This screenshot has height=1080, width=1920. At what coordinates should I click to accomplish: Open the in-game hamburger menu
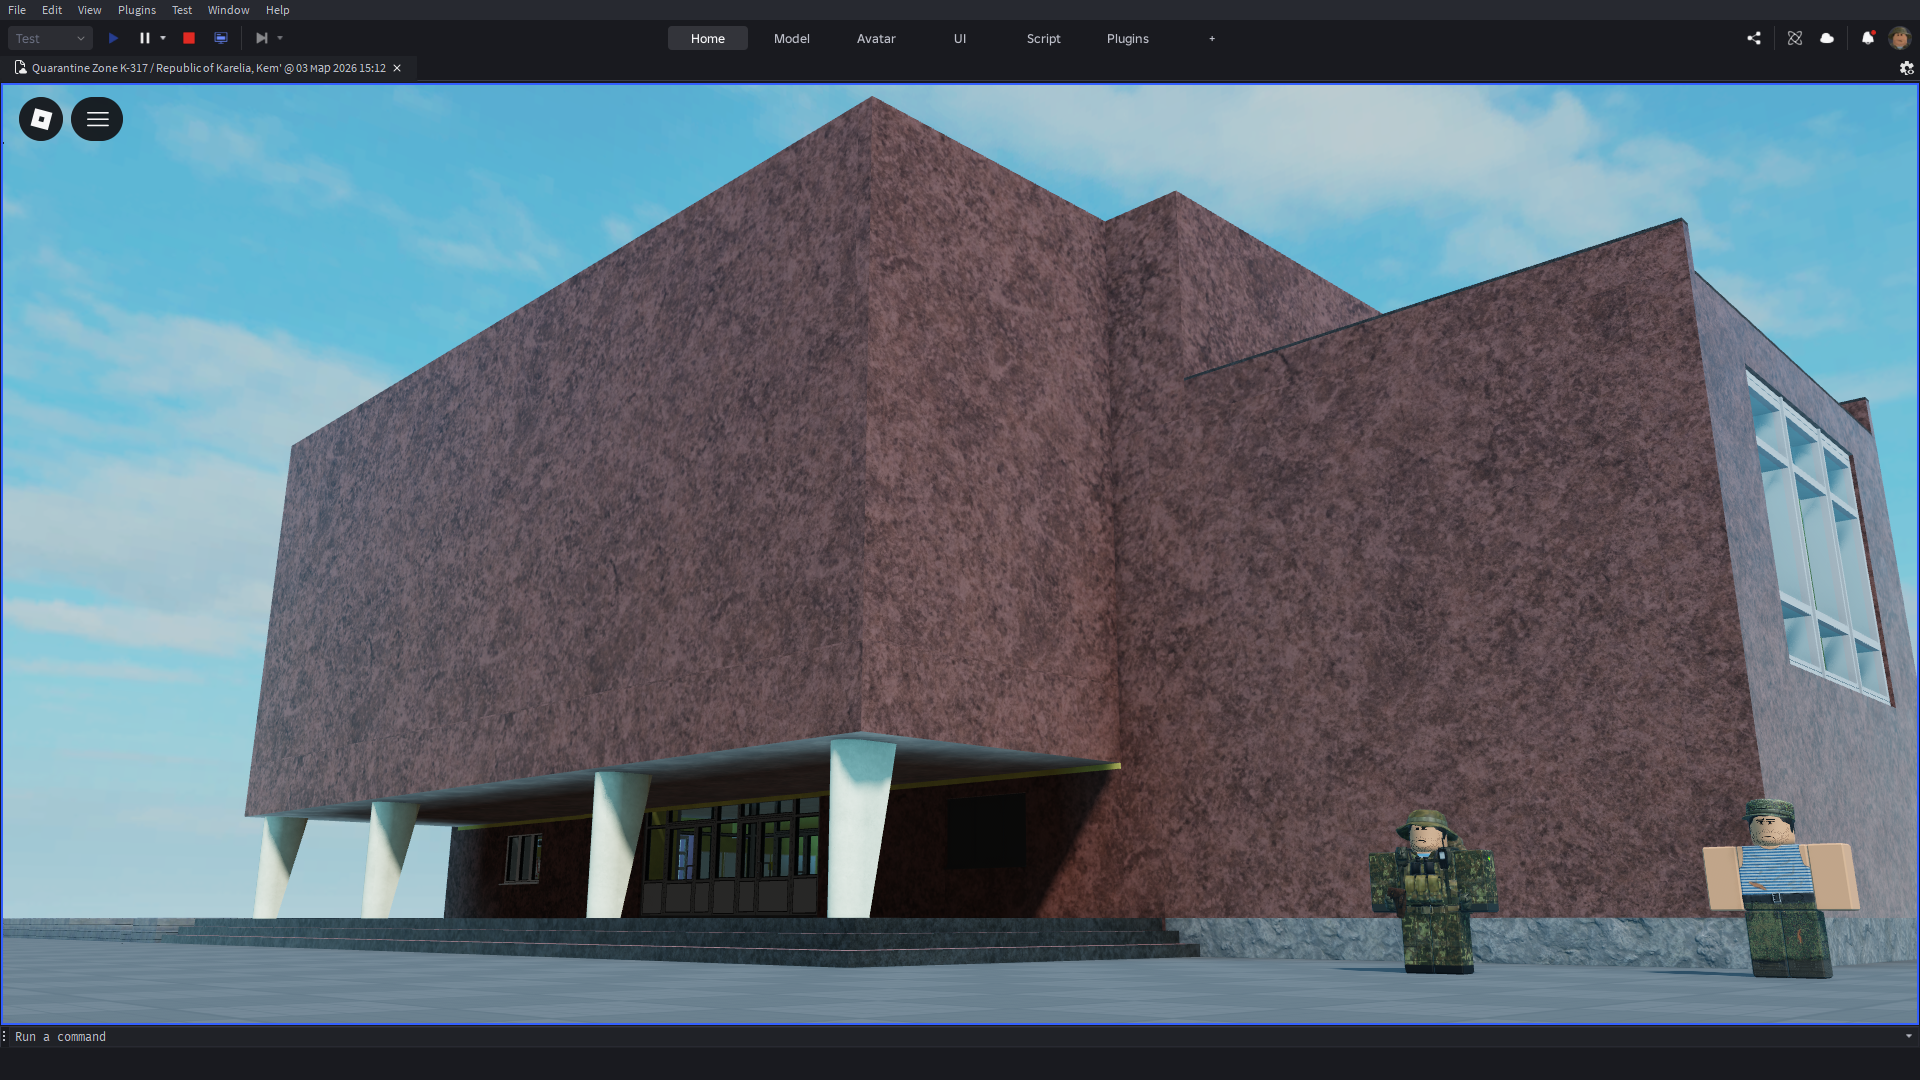click(x=97, y=119)
